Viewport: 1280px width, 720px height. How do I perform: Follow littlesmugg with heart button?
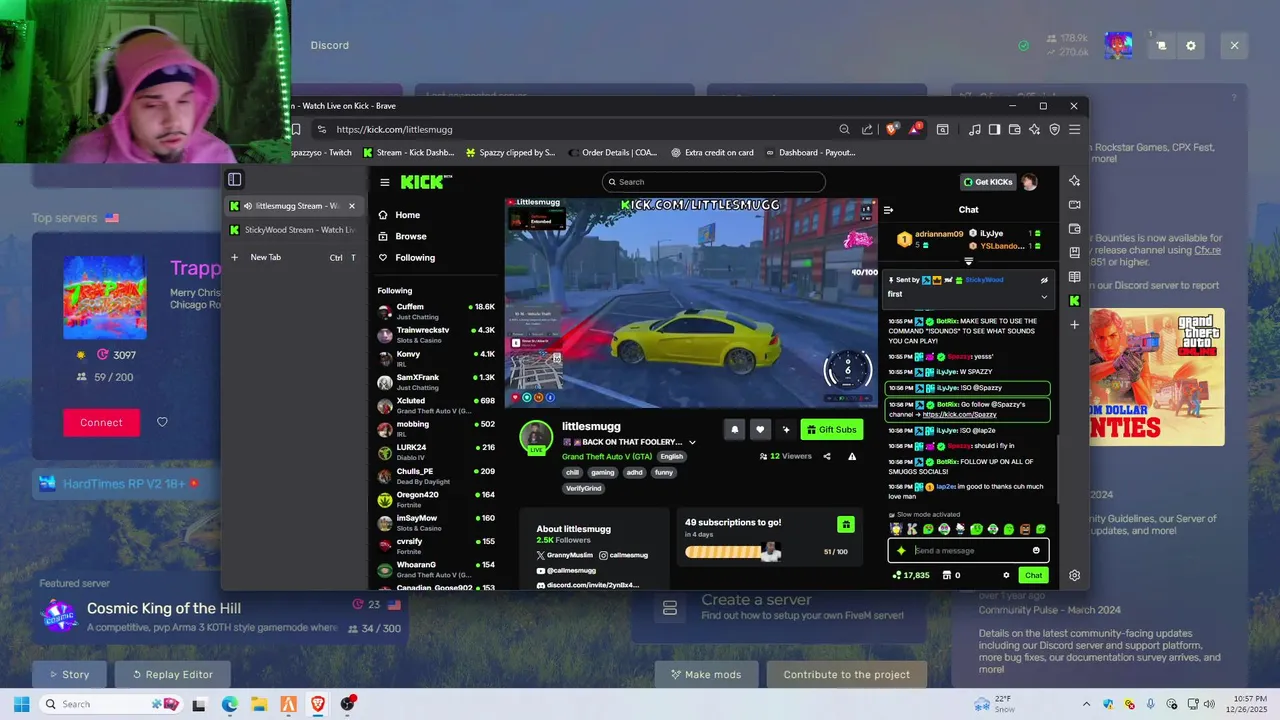[760, 429]
